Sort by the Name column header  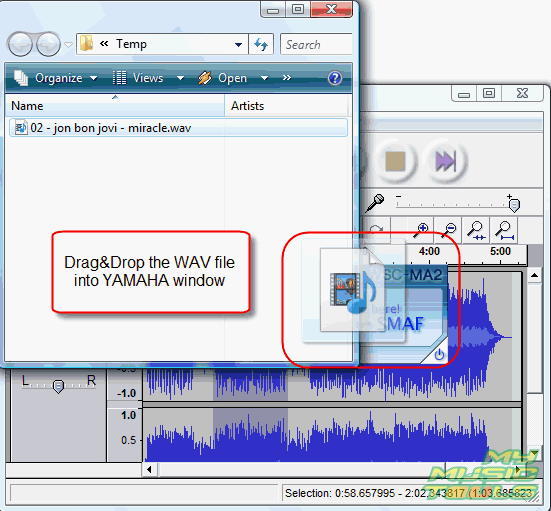click(x=115, y=105)
